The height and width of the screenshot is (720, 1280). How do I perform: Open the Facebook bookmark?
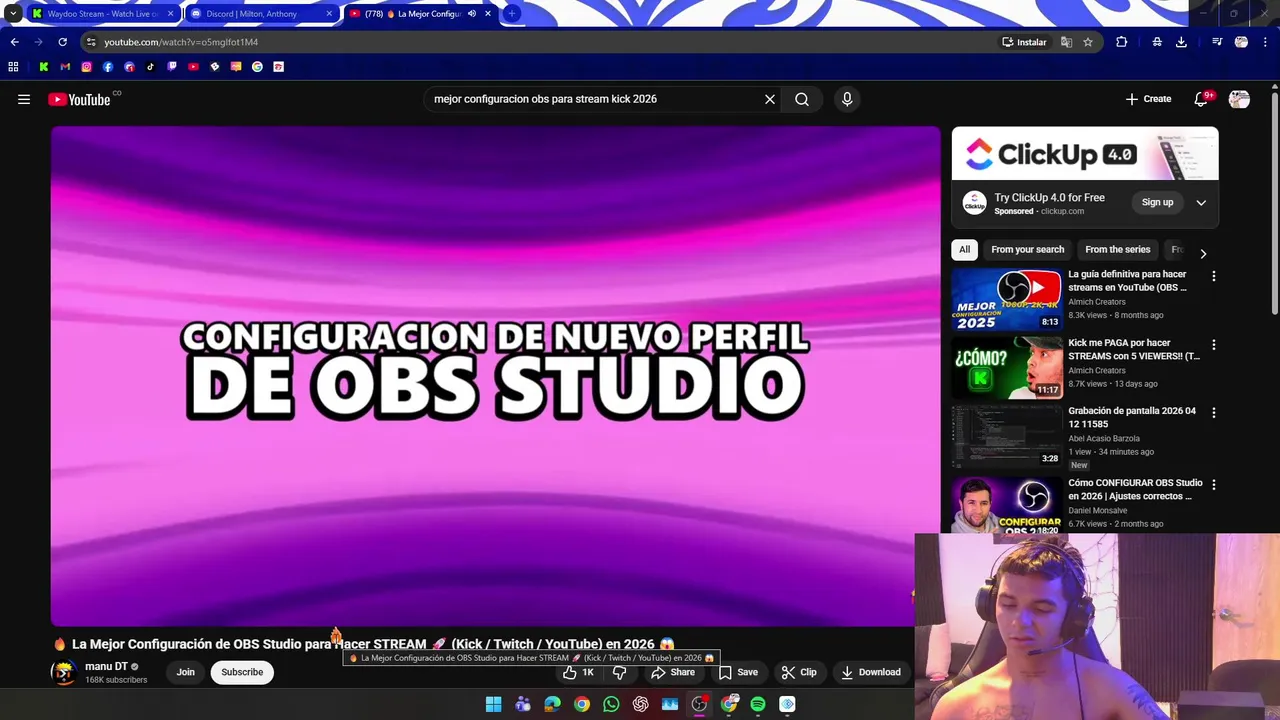tap(108, 67)
